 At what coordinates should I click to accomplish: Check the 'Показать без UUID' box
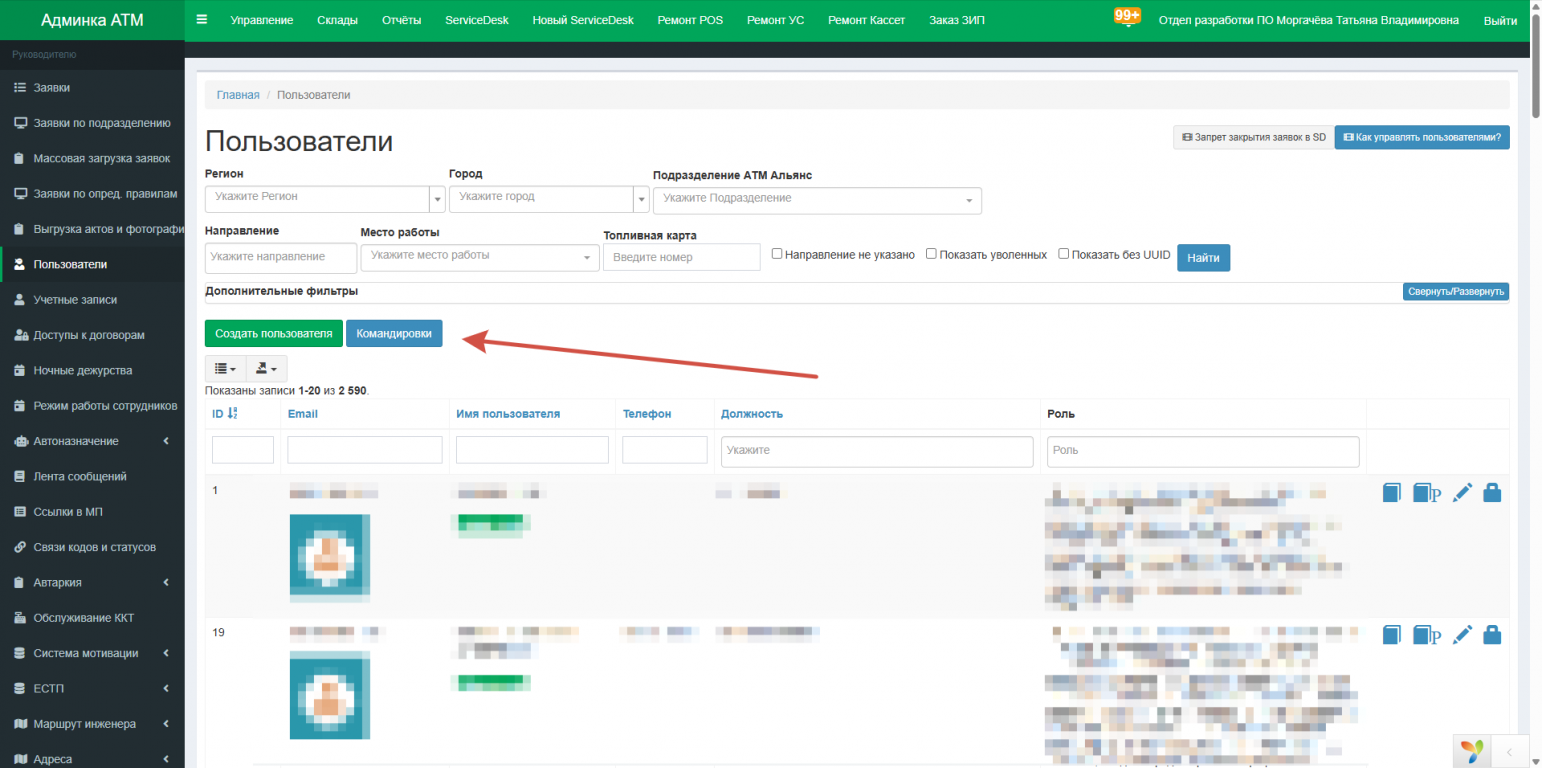[1064, 254]
